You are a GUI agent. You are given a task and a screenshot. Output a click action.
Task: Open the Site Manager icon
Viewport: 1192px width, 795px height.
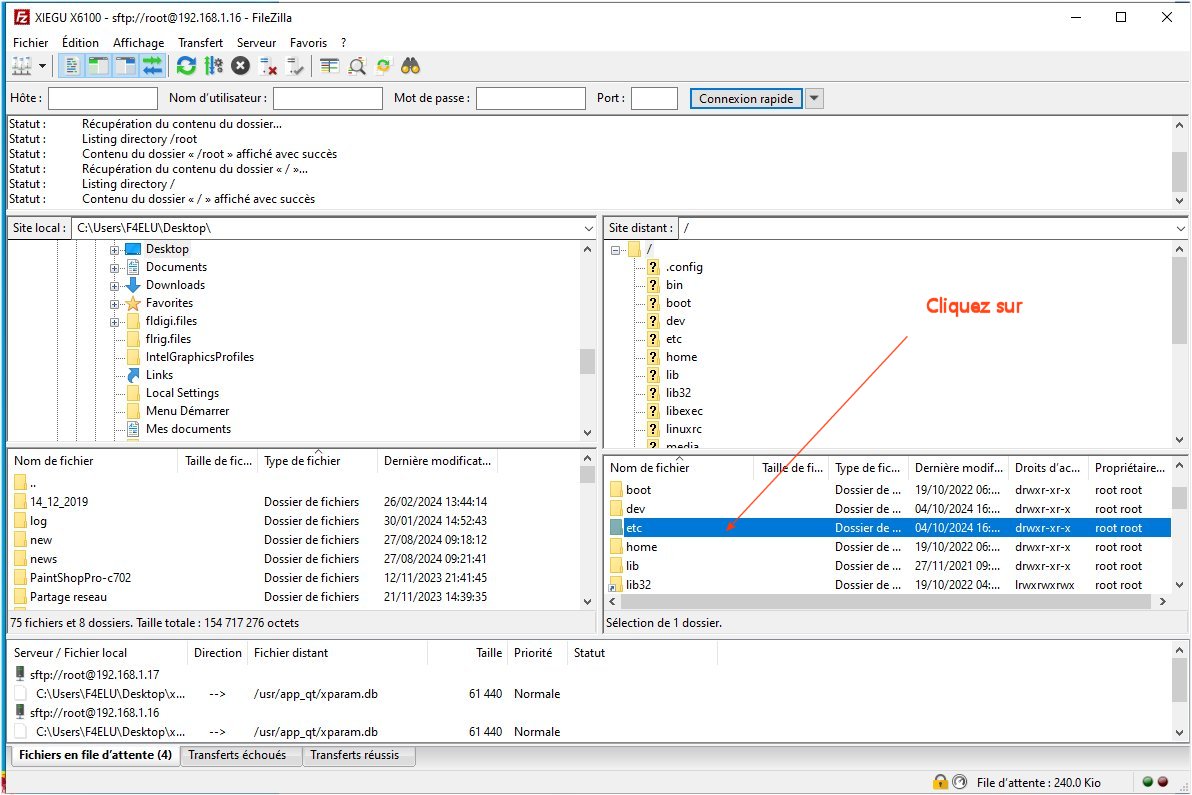tap(21, 66)
